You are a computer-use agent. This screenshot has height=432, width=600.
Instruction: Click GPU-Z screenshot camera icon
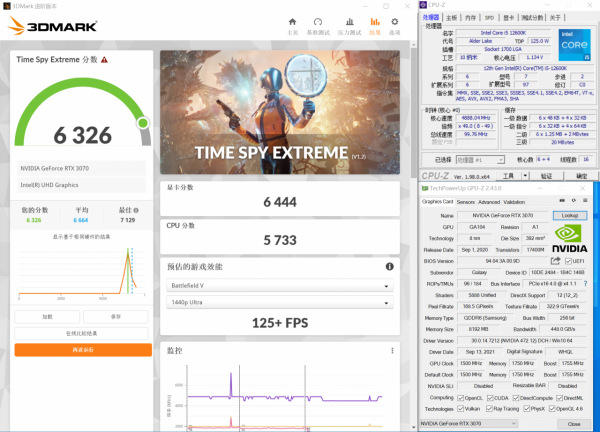pos(562,200)
